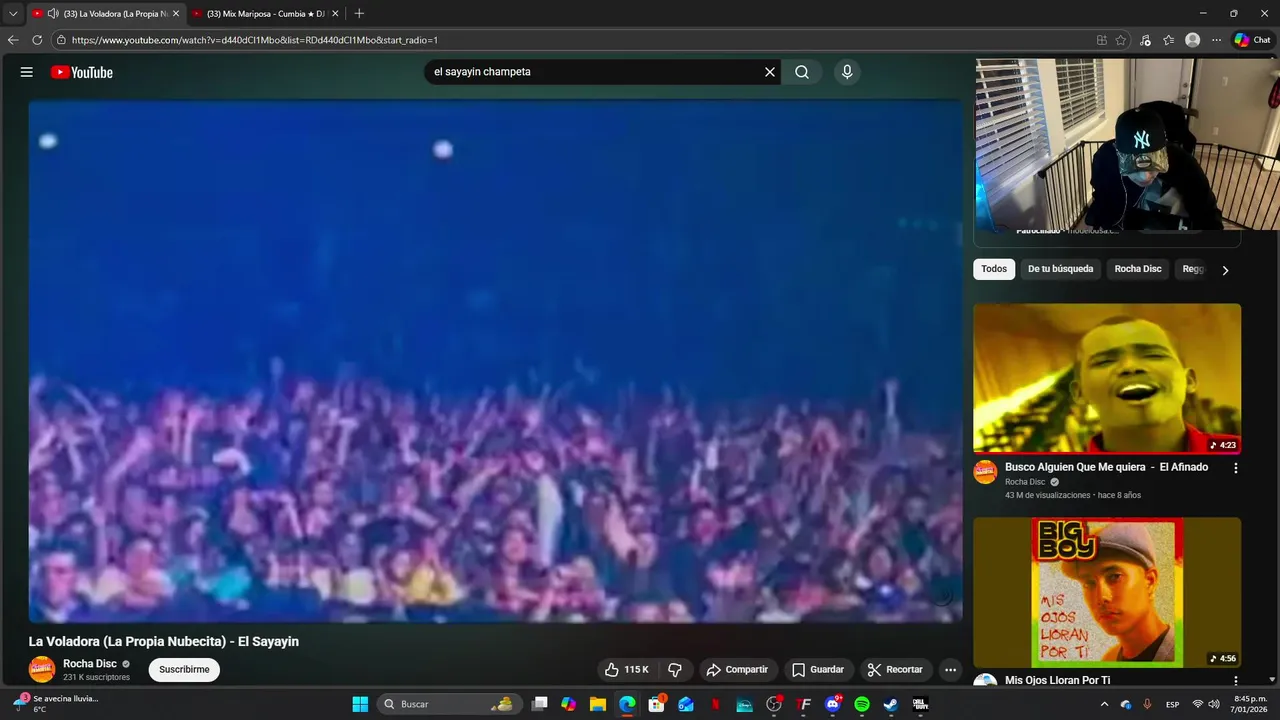This screenshot has width=1280, height=720.
Task: Open Task View on taskbar
Action: tap(540, 704)
